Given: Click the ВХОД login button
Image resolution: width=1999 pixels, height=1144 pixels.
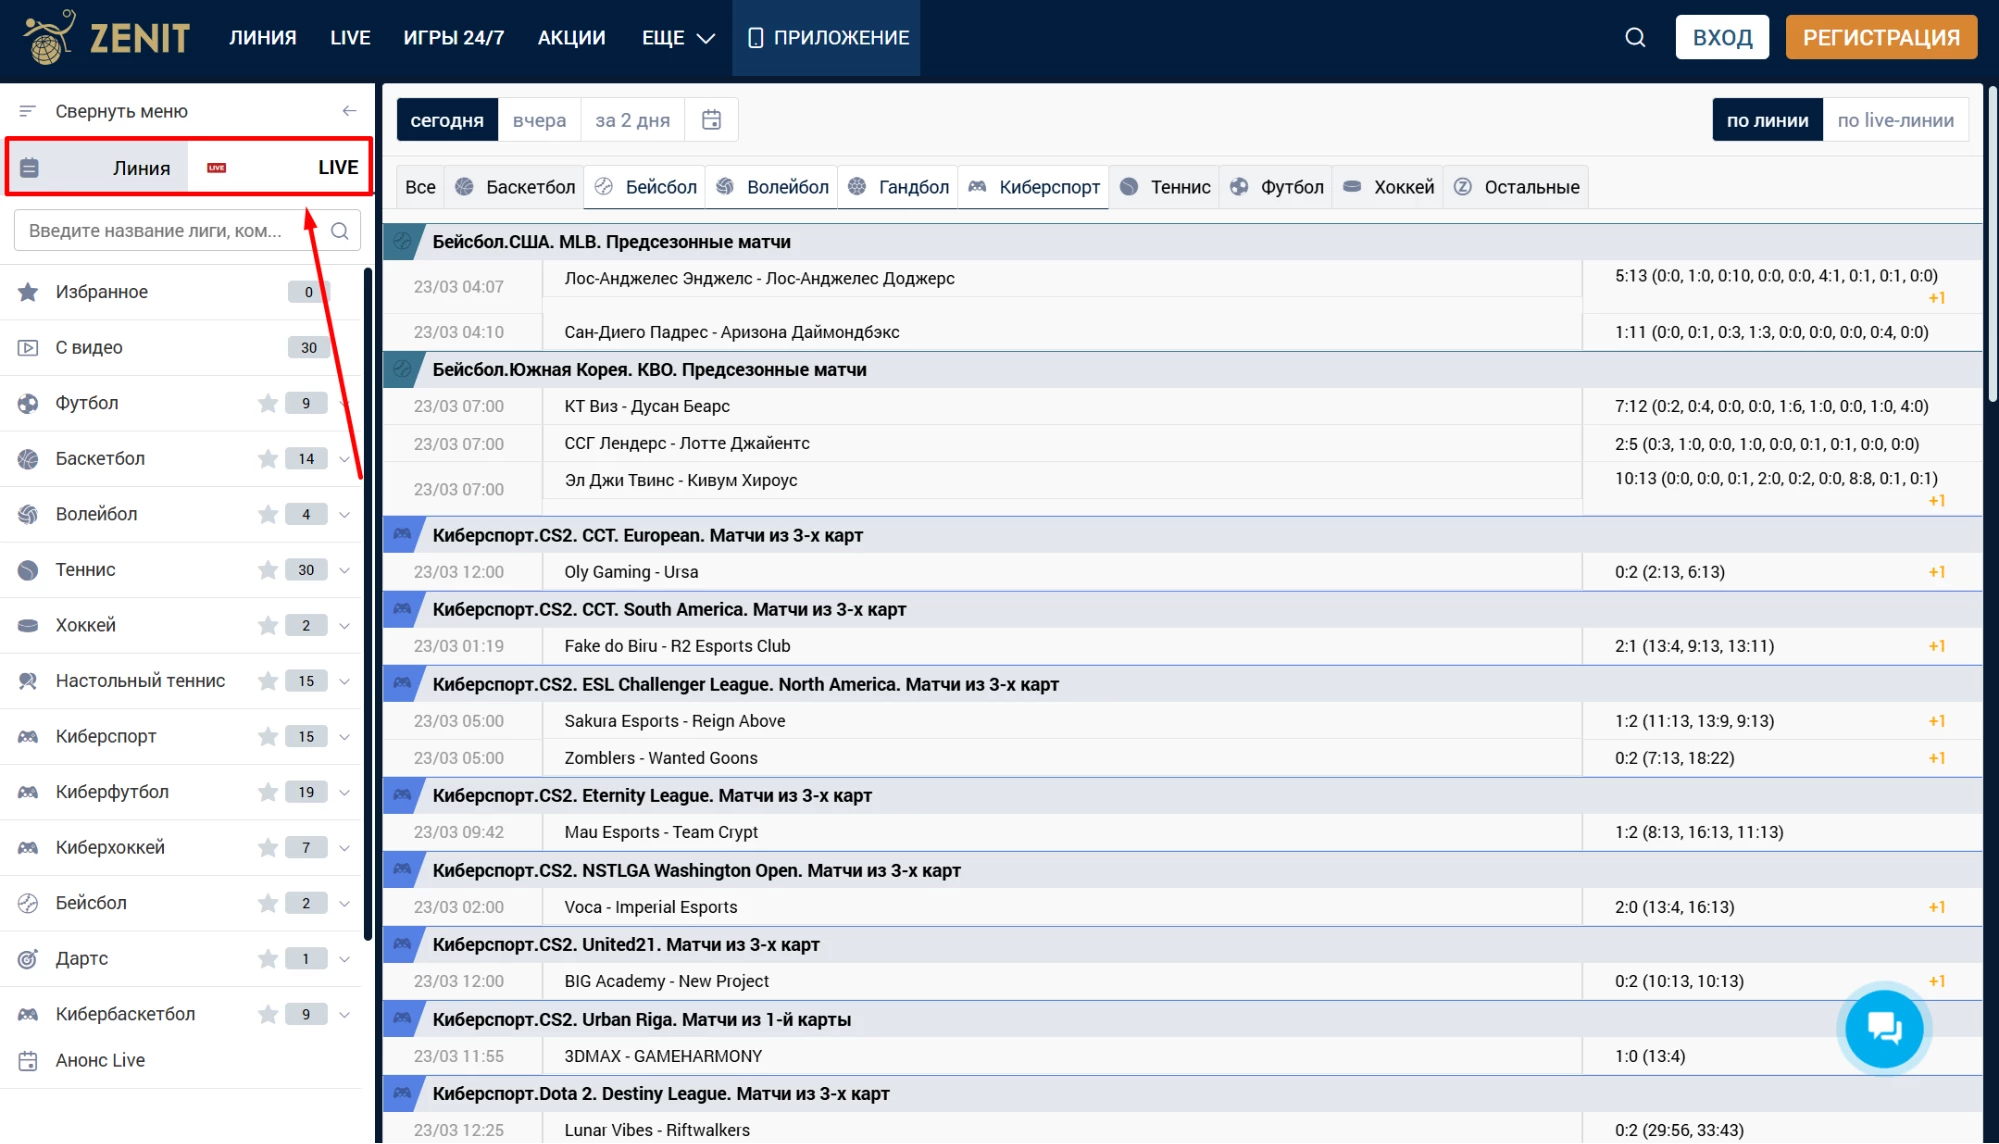Looking at the screenshot, I should (x=1722, y=38).
